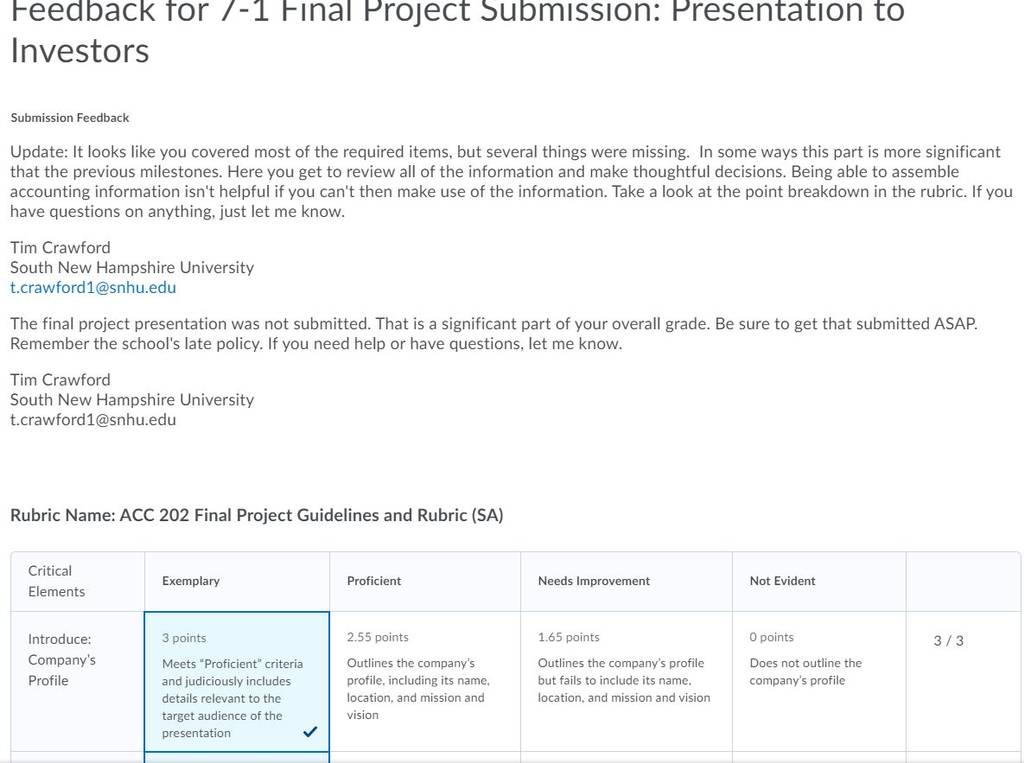Click the Needs Improvement column header
Image resolution: width=1024 pixels, height=763 pixels.
[x=594, y=581]
